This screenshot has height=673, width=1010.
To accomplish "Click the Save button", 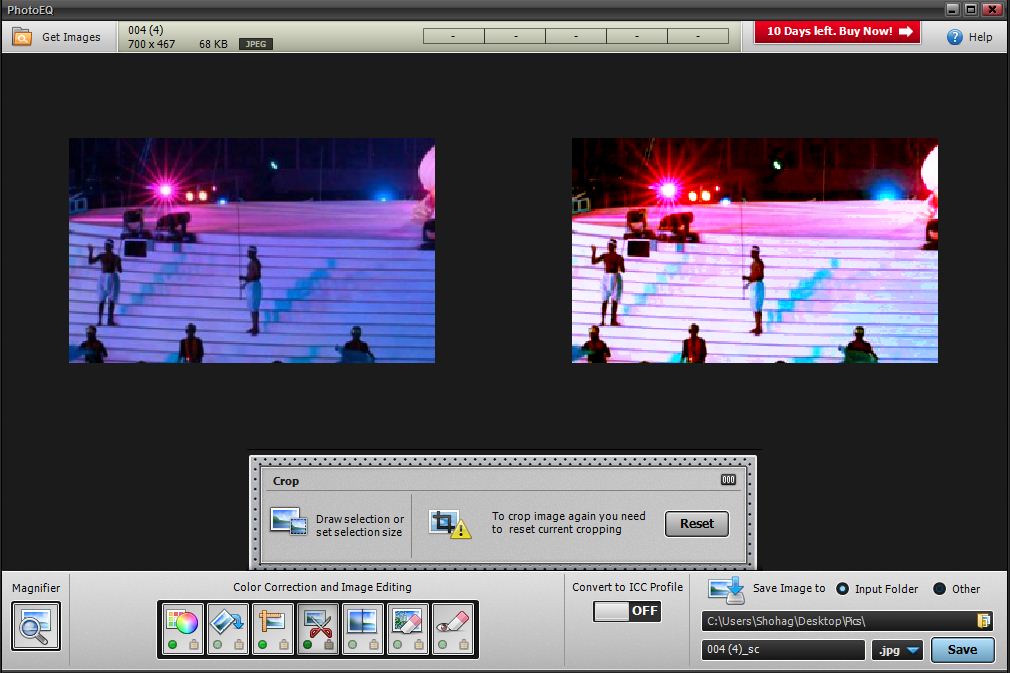I will tap(962, 650).
